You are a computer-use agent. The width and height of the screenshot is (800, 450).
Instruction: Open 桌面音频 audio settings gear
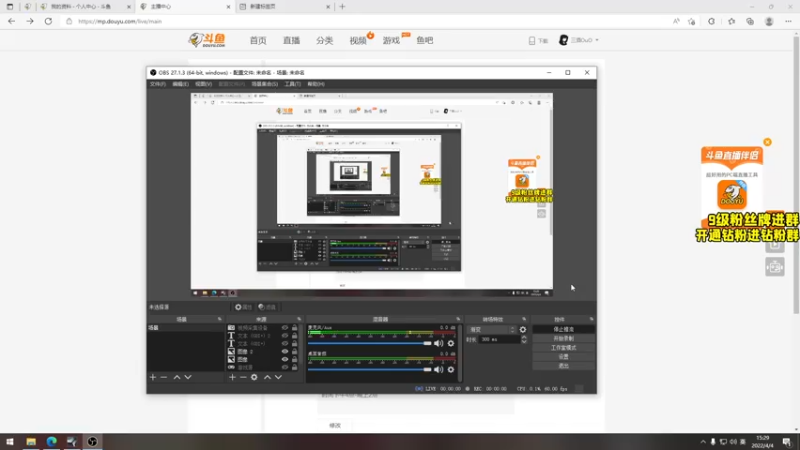click(451, 369)
